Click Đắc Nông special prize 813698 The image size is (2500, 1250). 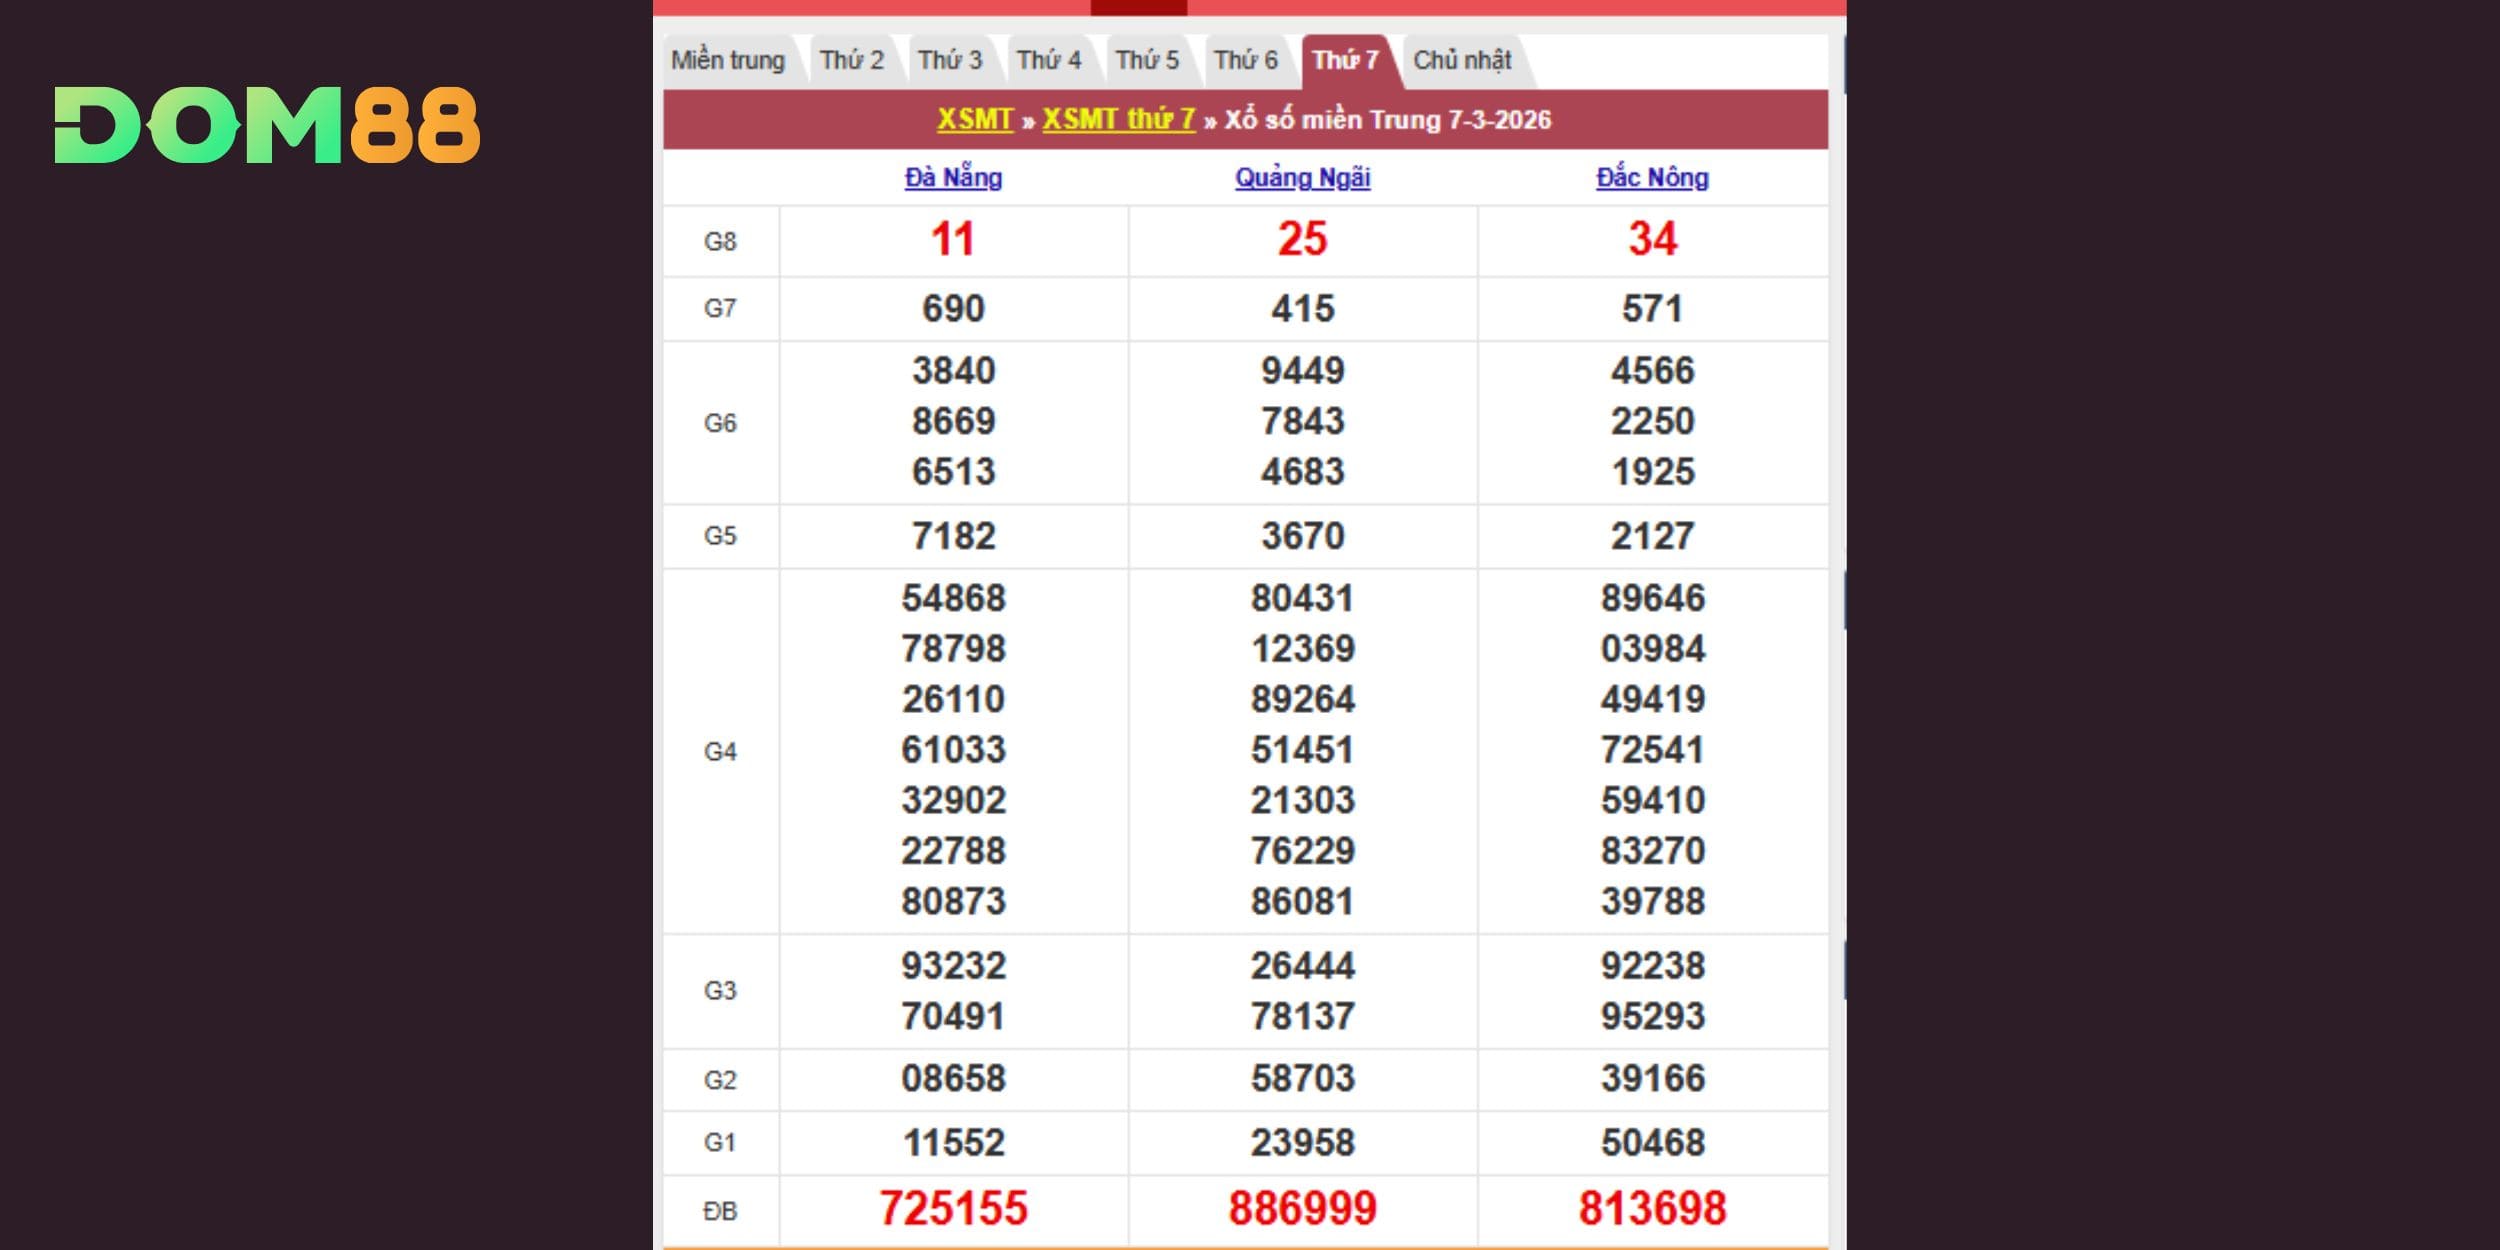coord(1652,1208)
